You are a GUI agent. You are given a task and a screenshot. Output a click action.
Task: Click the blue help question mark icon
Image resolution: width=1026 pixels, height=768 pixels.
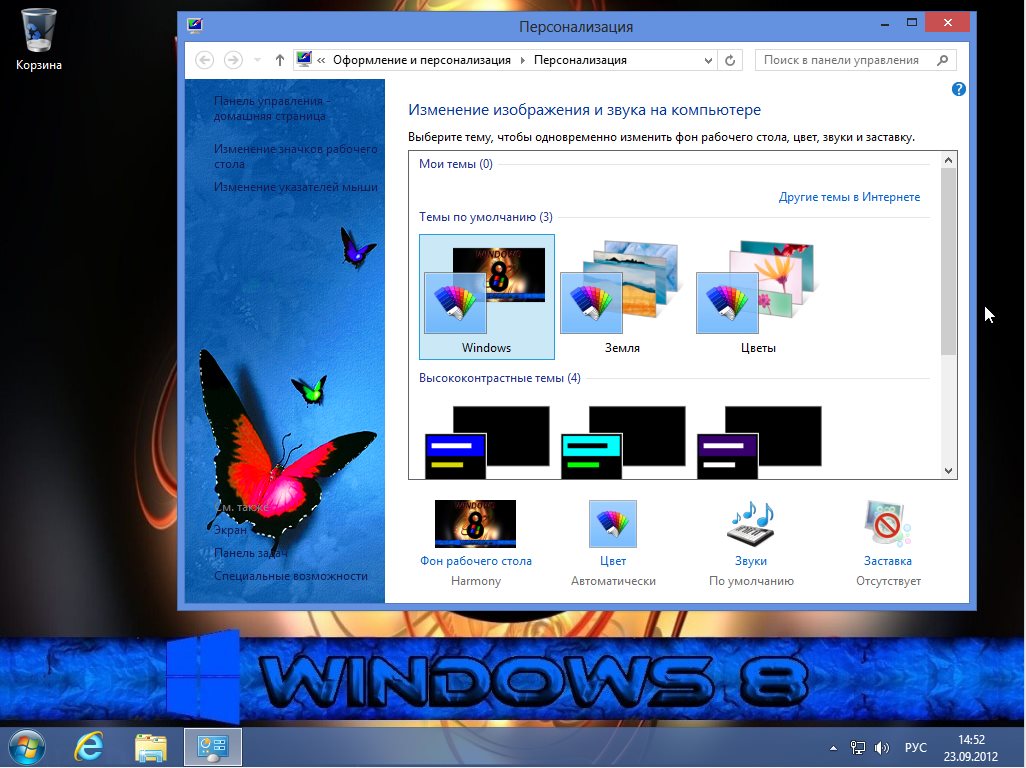(x=959, y=90)
